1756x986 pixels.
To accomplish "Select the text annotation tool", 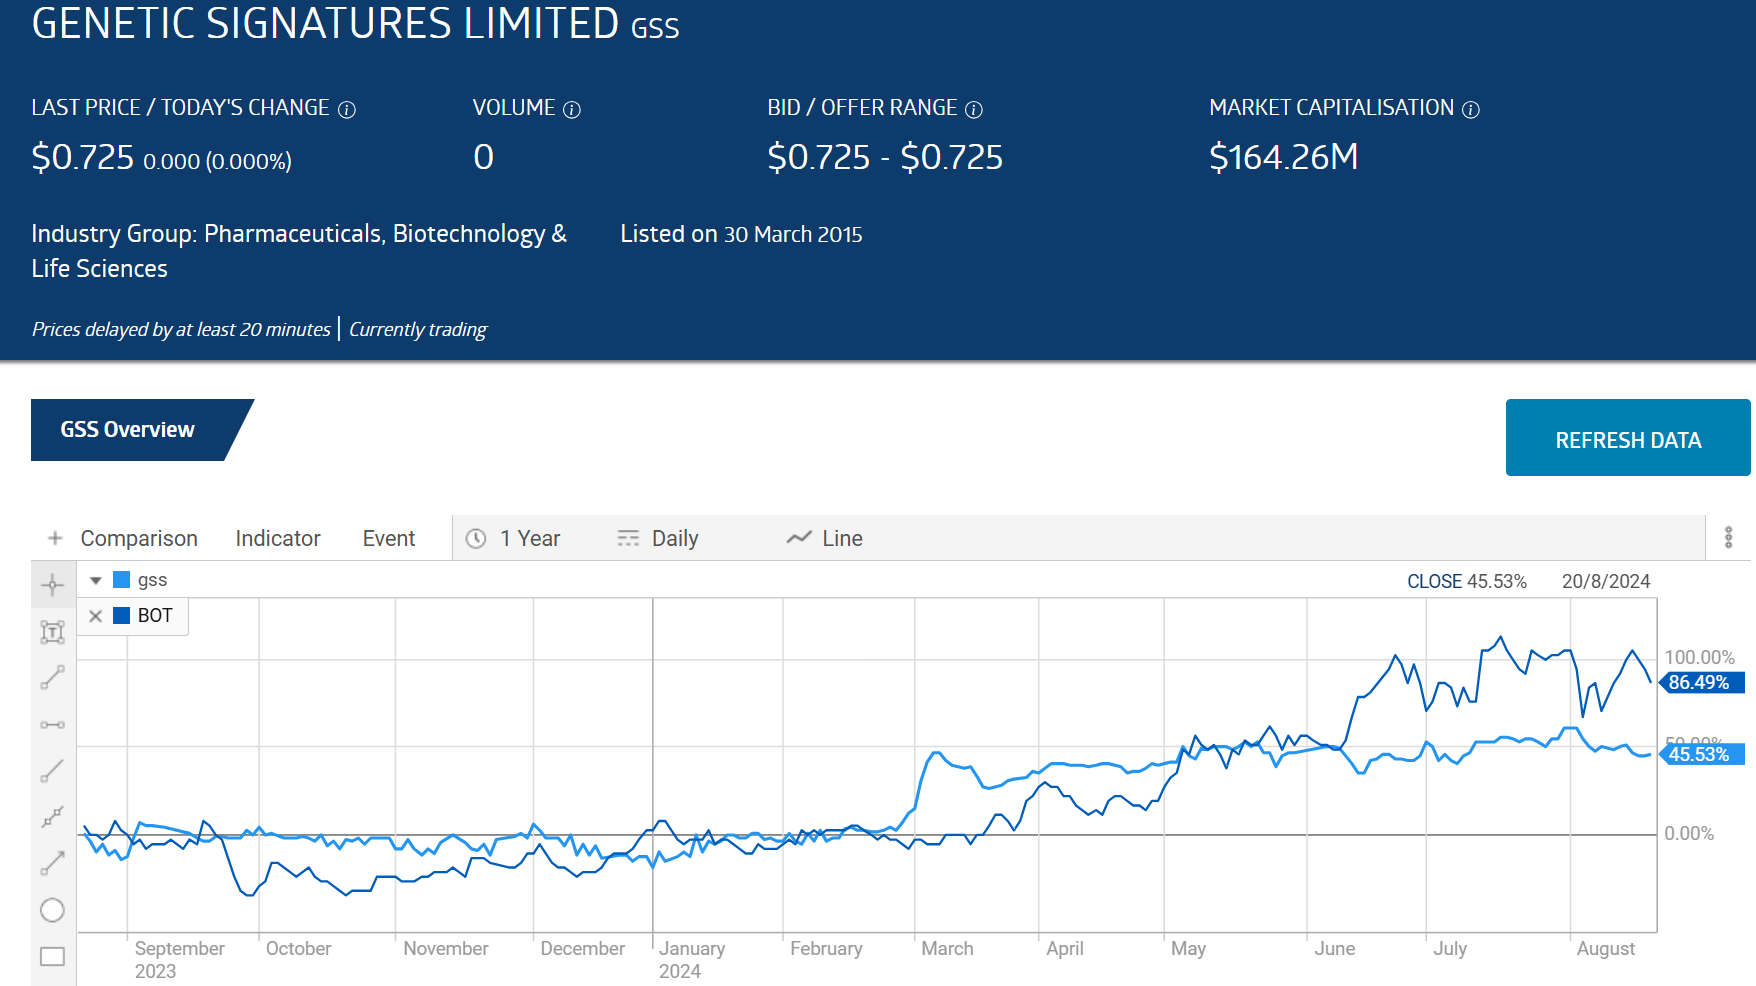I will (53, 632).
